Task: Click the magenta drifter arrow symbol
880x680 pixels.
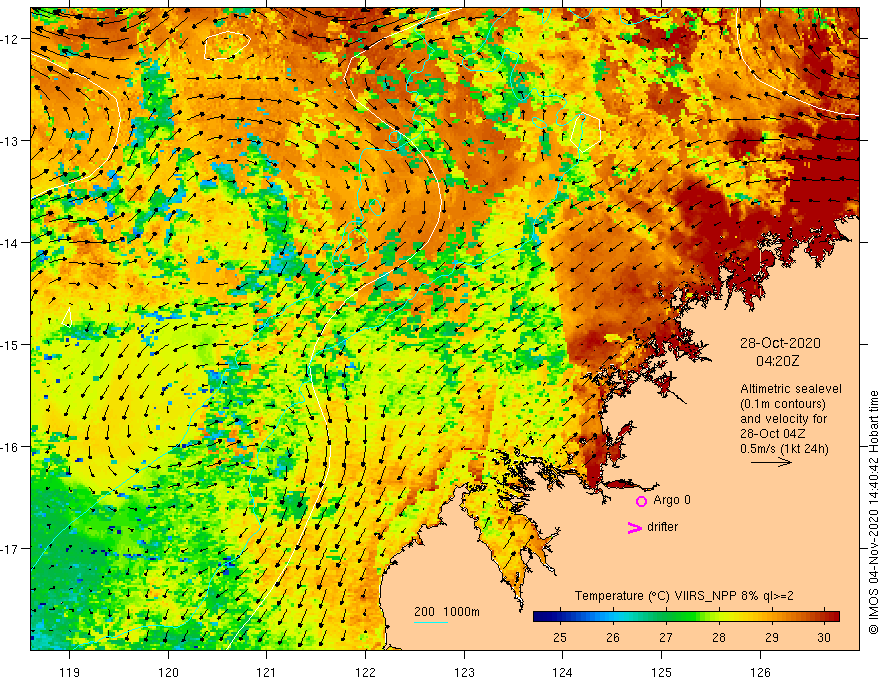Action: click(635, 527)
